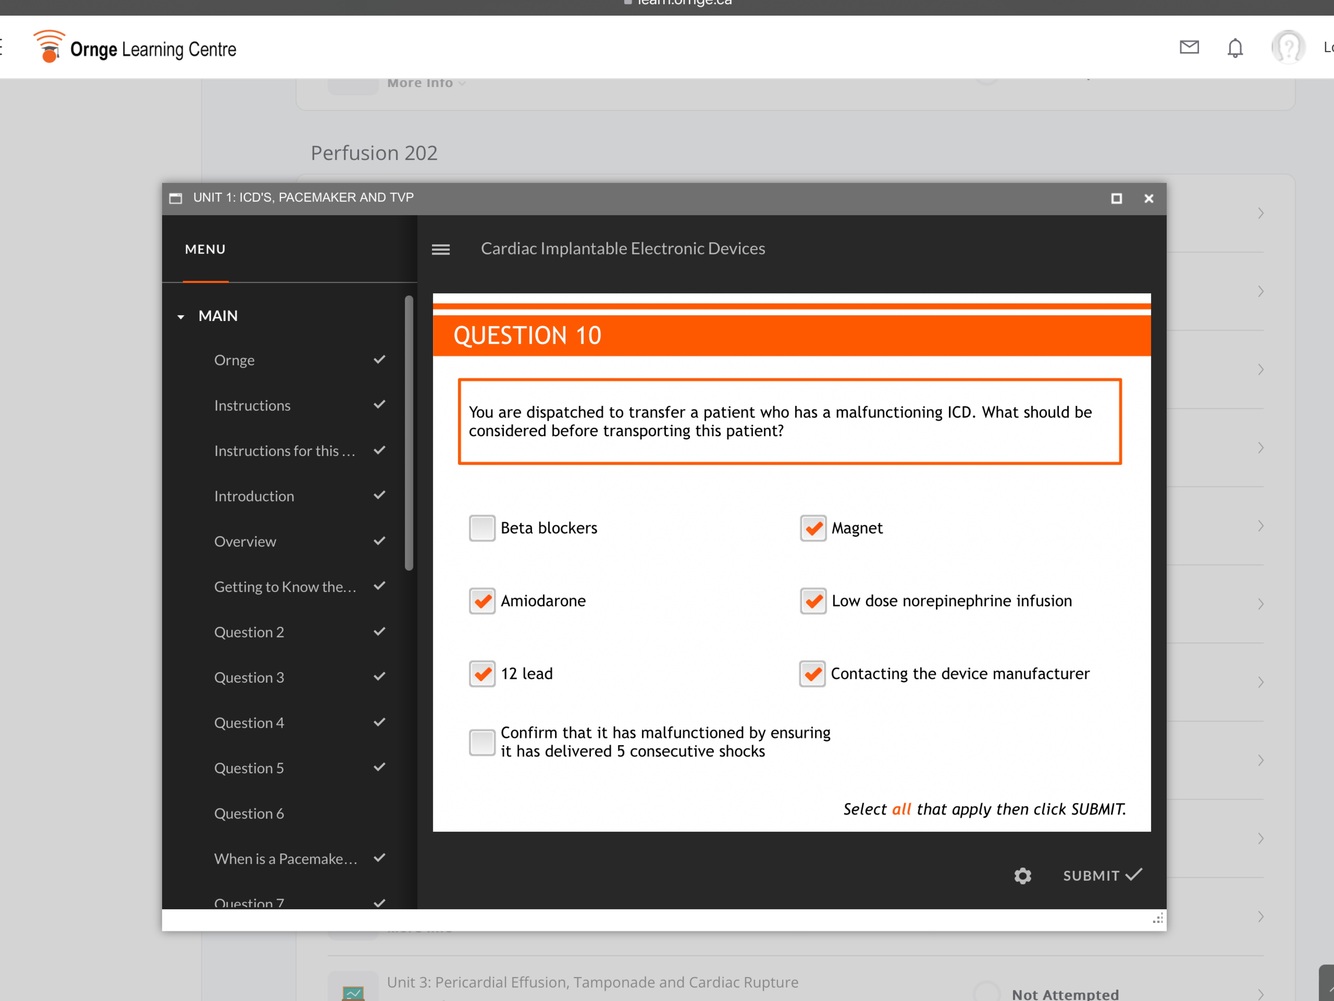
Task: Open the notifications bell icon
Action: [1235, 47]
